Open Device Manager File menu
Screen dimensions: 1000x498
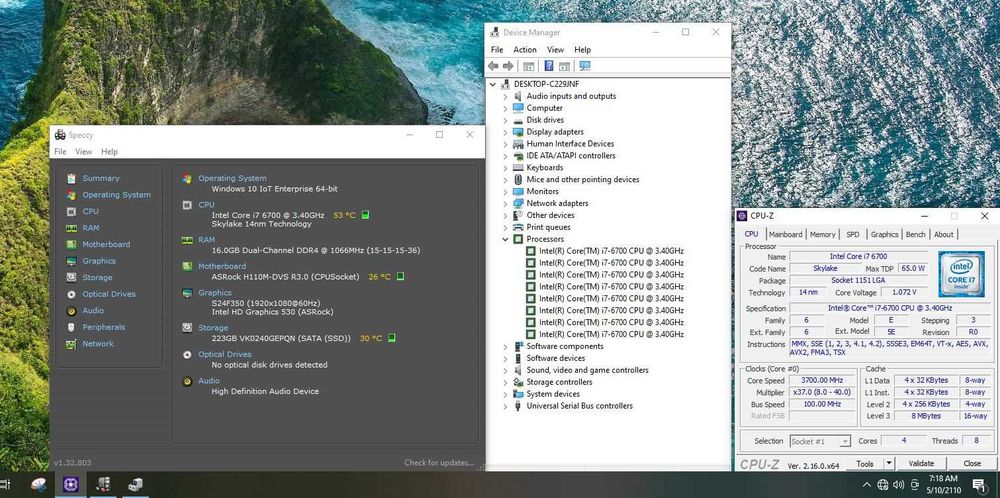tap(497, 50)
